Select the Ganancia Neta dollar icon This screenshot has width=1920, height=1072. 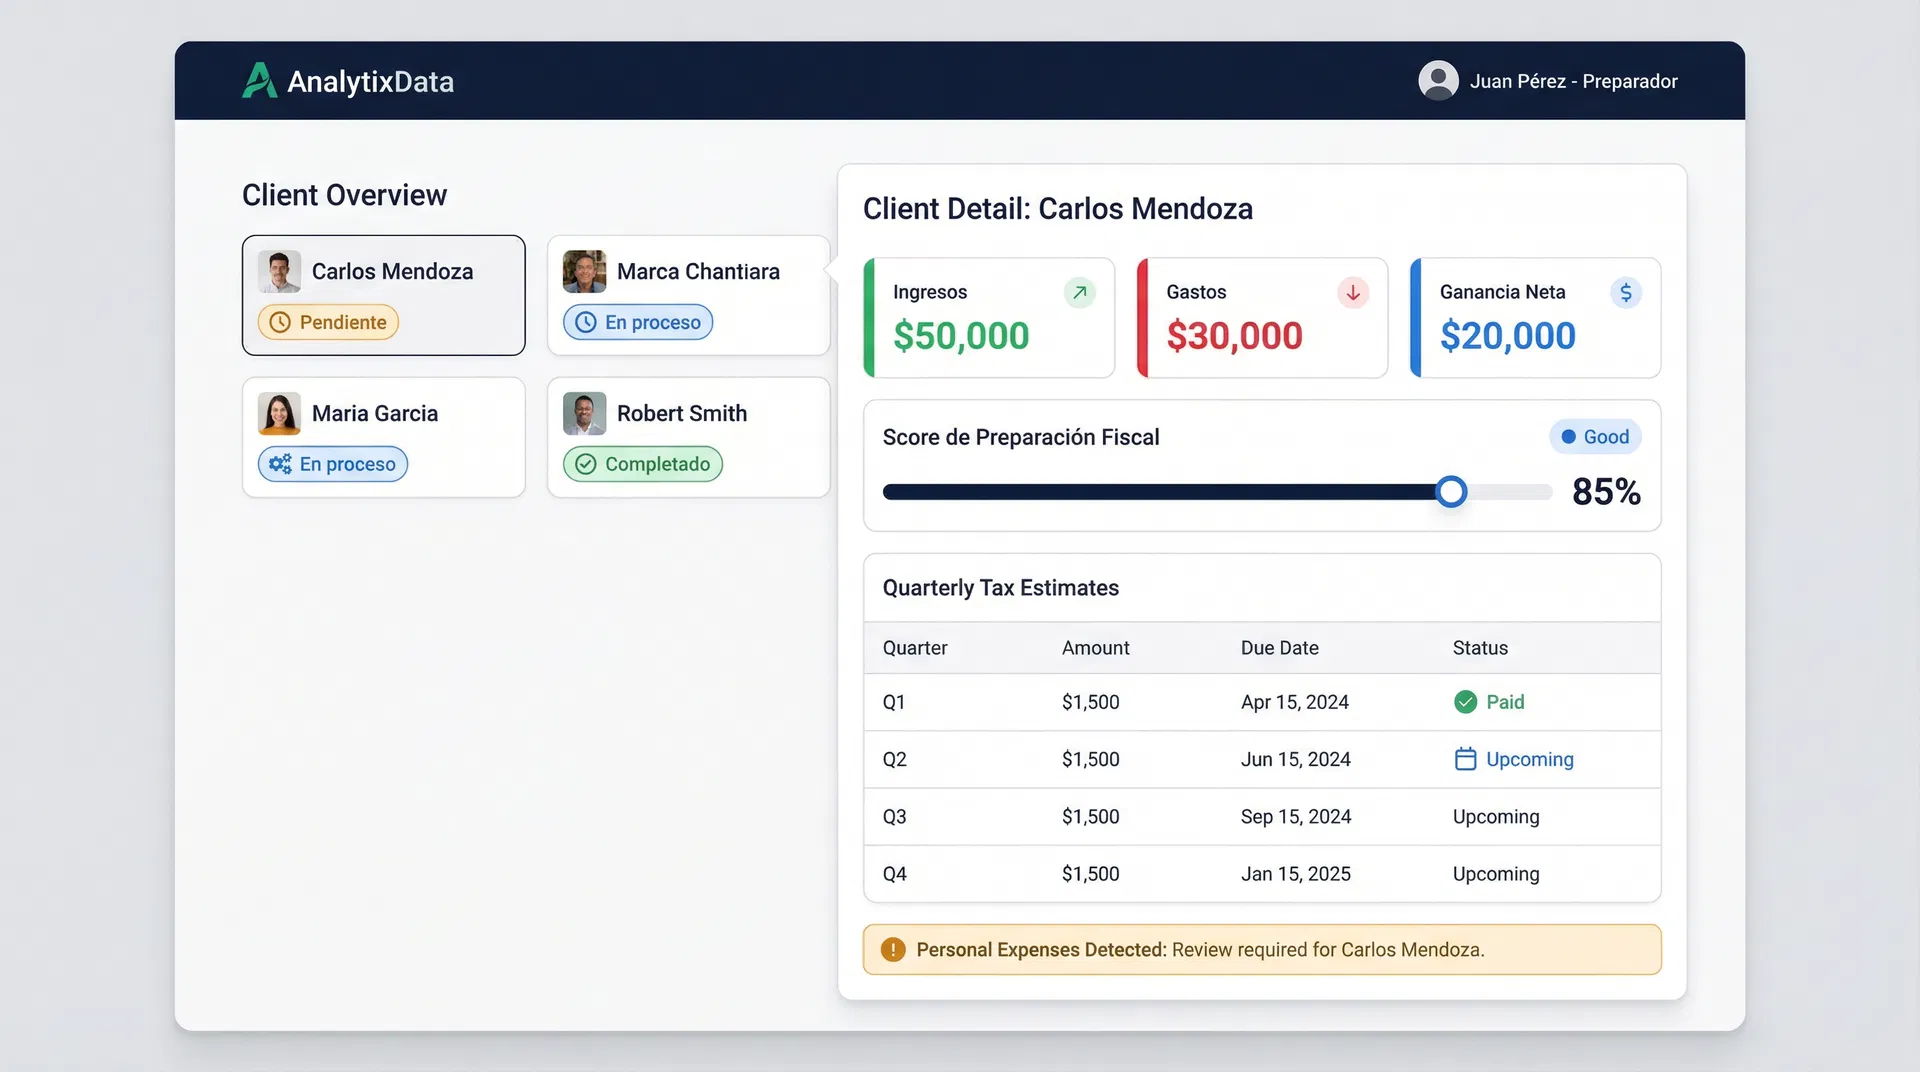coord(1627,292)
